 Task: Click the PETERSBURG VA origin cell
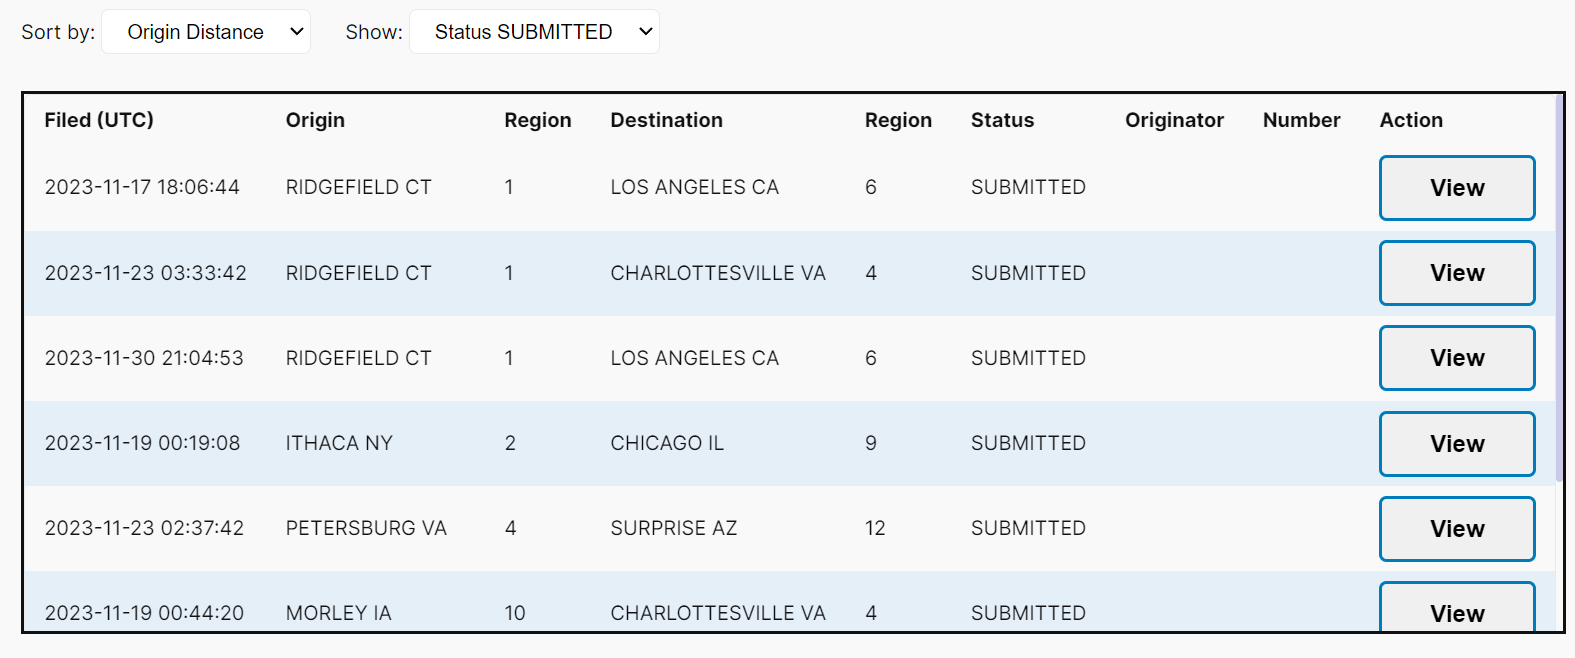tap(366, 528)
